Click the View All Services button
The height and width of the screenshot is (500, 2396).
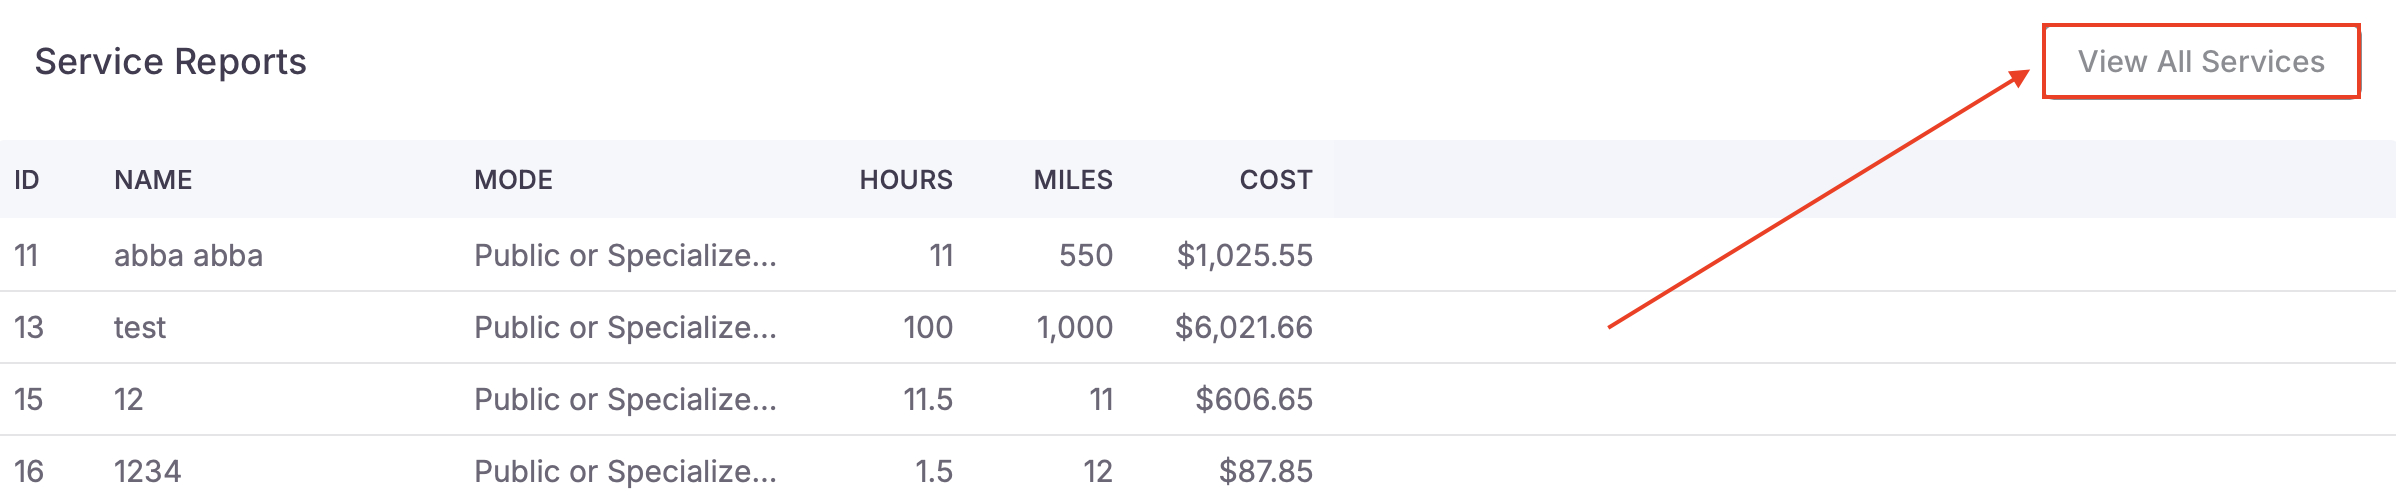pyautogui.click(x=2200, y=62)
